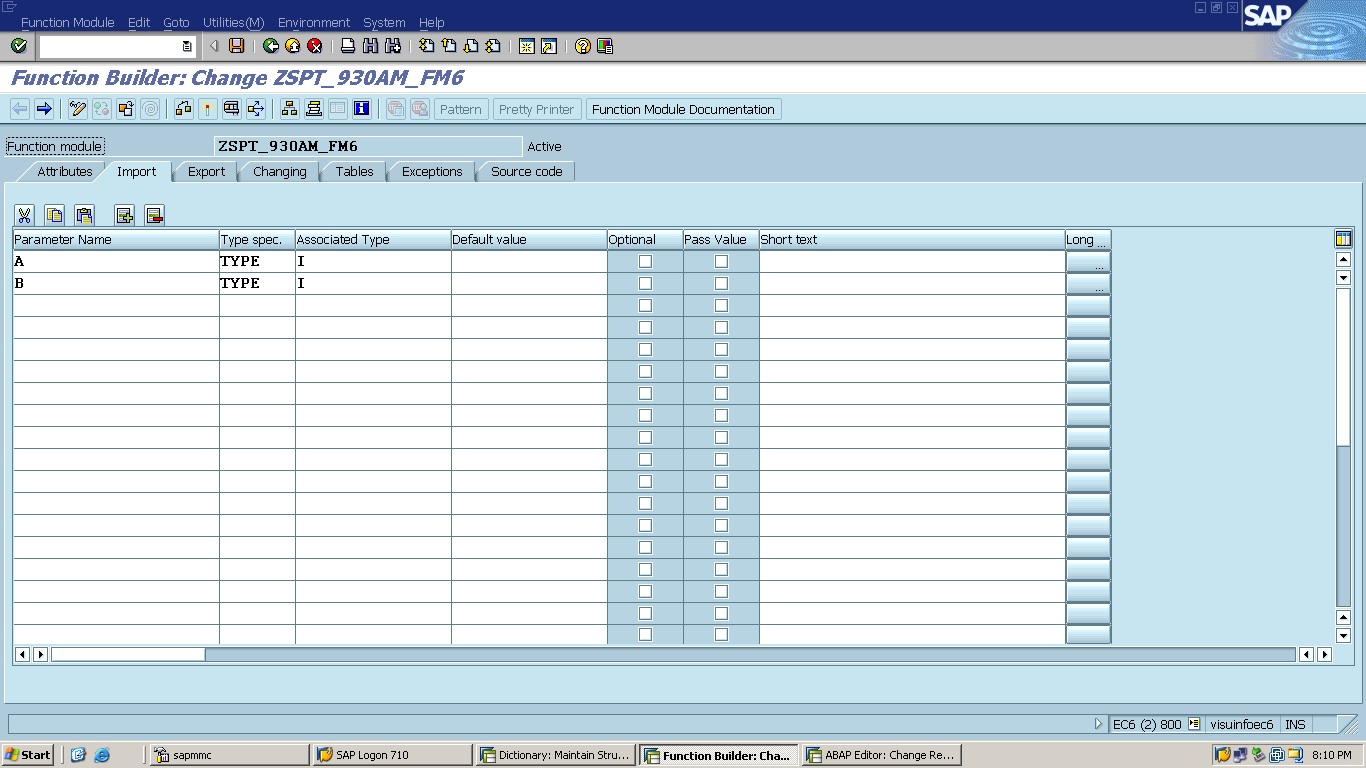Click the Windows Start button

coord(28,755)
